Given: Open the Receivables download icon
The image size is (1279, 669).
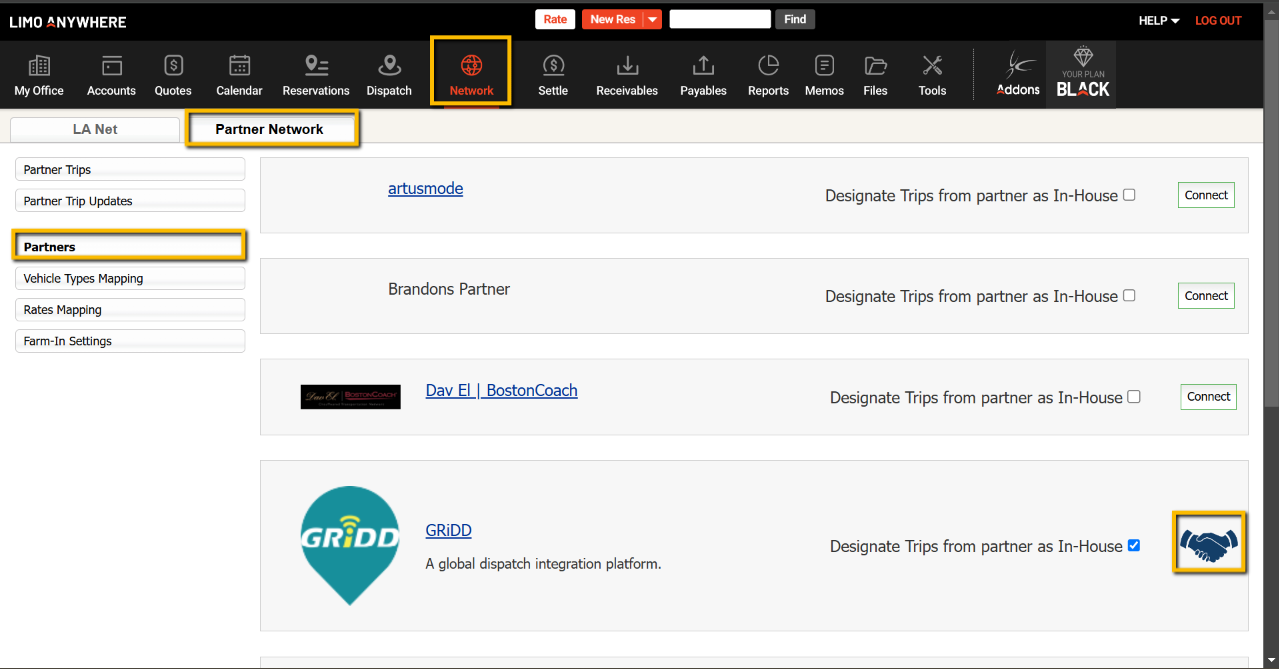Looking at the screenshot, I should [x=627, y=67].
